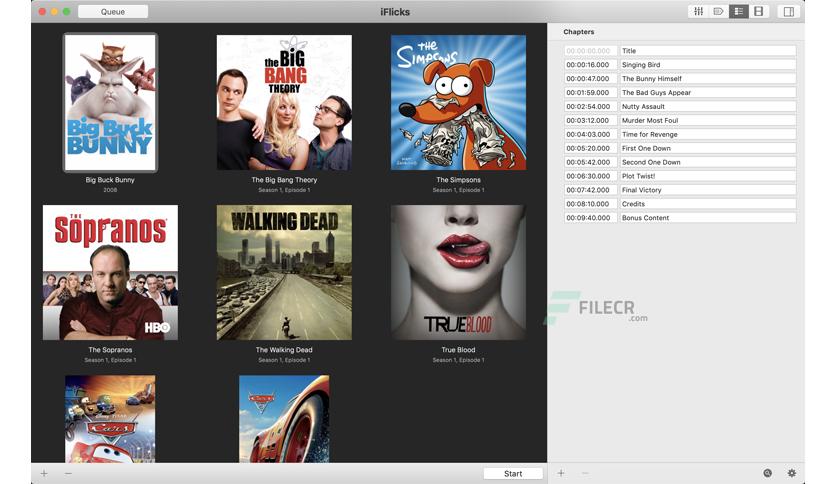Click the 00:09:40.000 timestamp field
This screenshot has height=484, width=836.
click(591, 217)
